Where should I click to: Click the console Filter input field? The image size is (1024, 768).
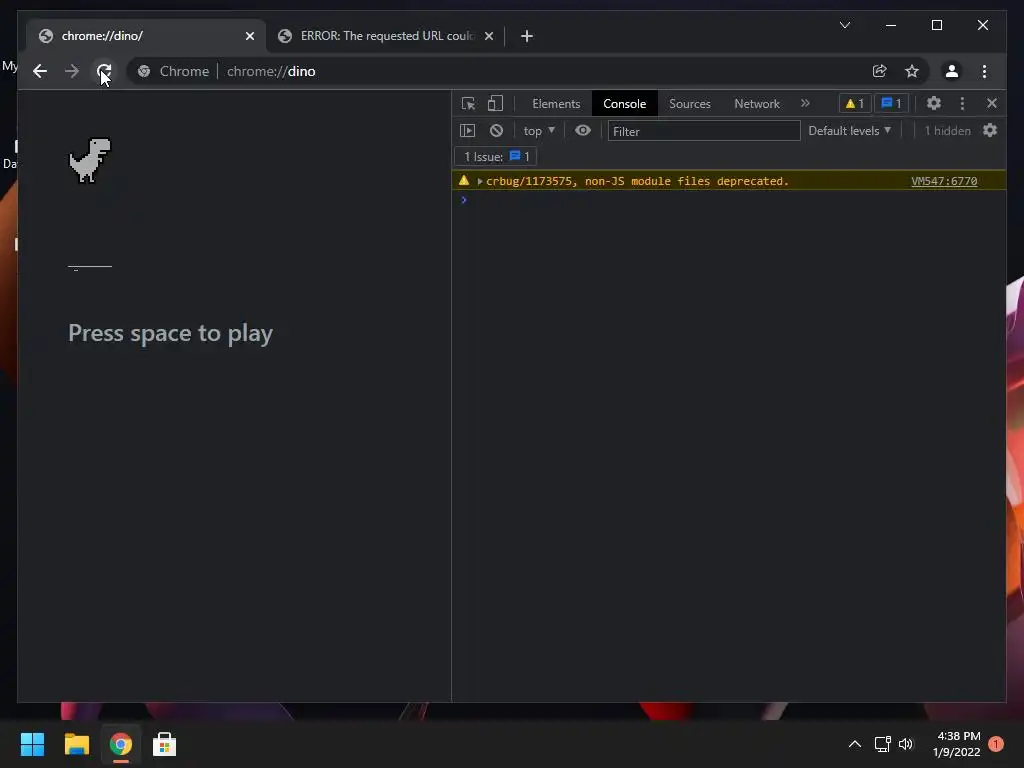[704, 131]
